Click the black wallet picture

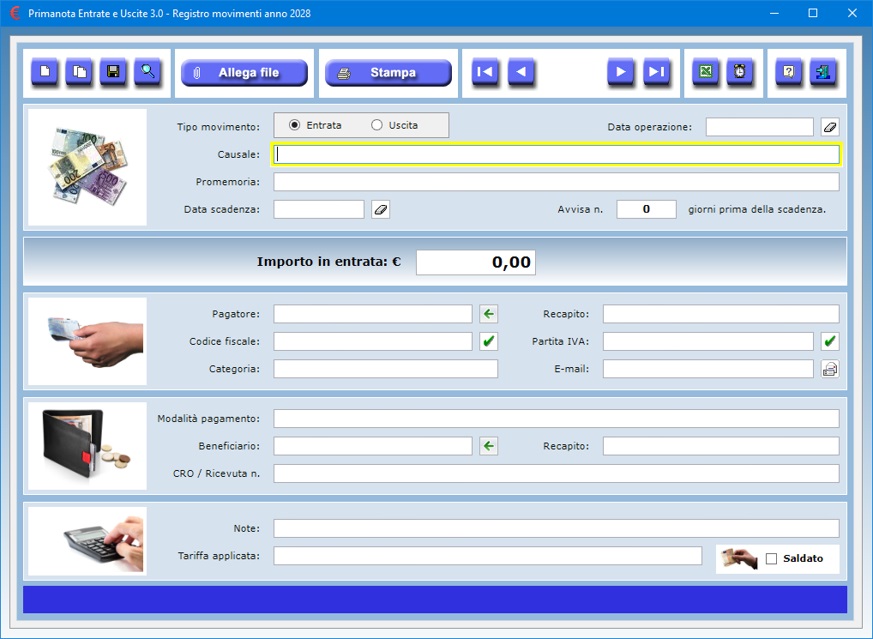point(87,446)
